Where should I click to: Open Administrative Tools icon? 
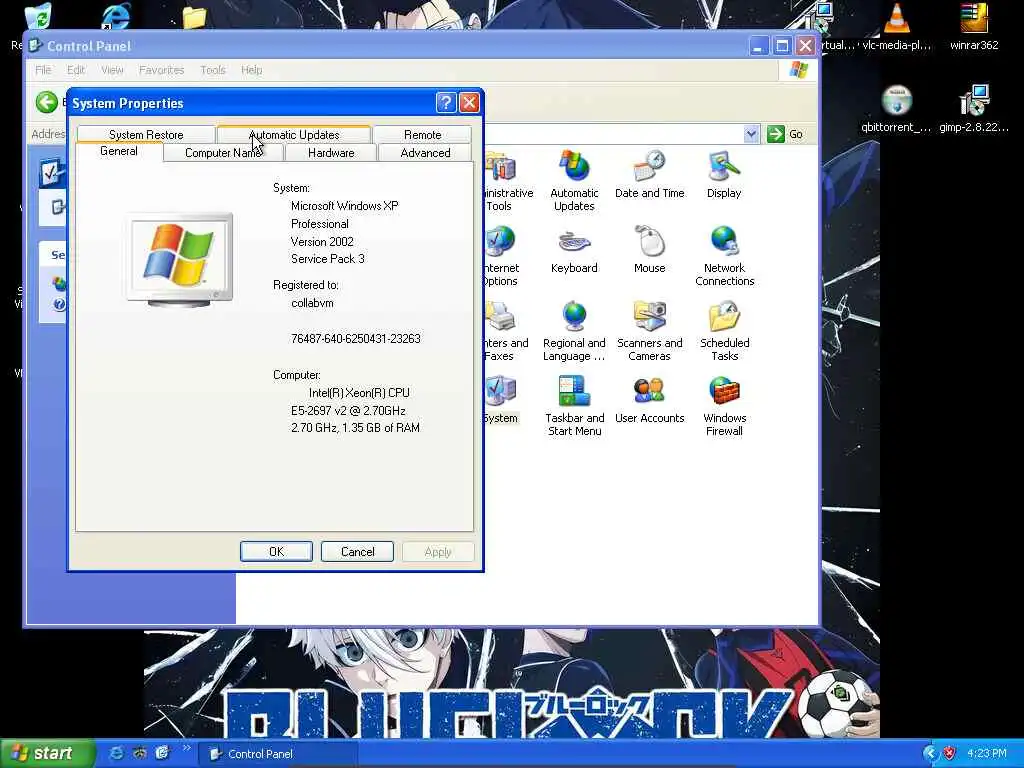508,181
